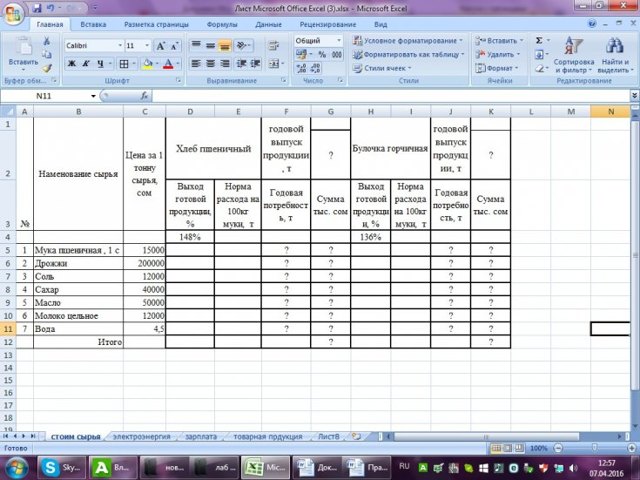640x480 pixels.
Task: Decrease font size with small A
Action: coord(174,46)
